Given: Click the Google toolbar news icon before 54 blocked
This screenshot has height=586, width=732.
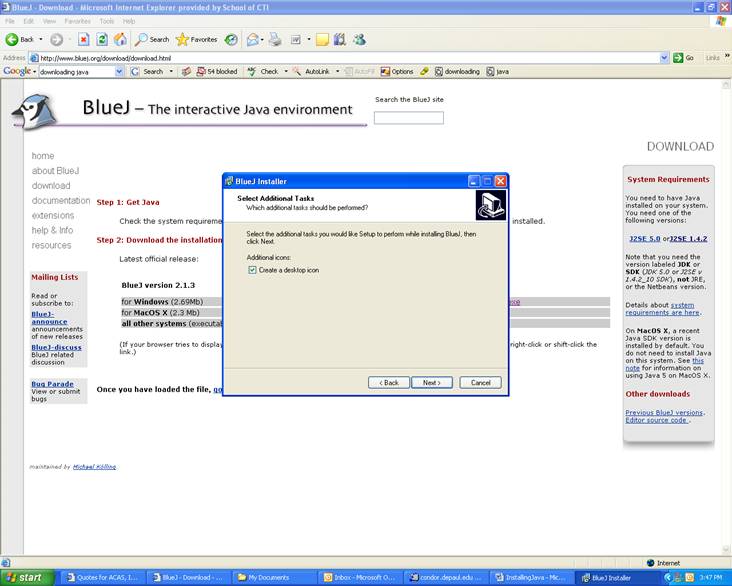Looking at the screenshot, I should coord(186,71).
